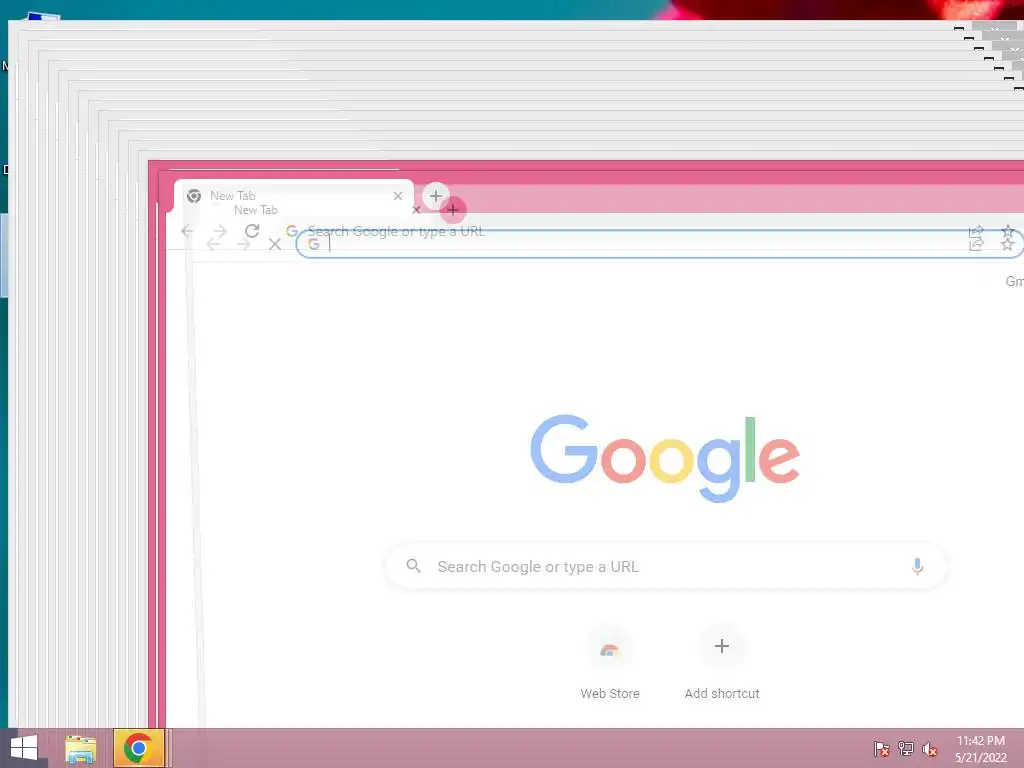Click the reload page icon

[252, 231]
